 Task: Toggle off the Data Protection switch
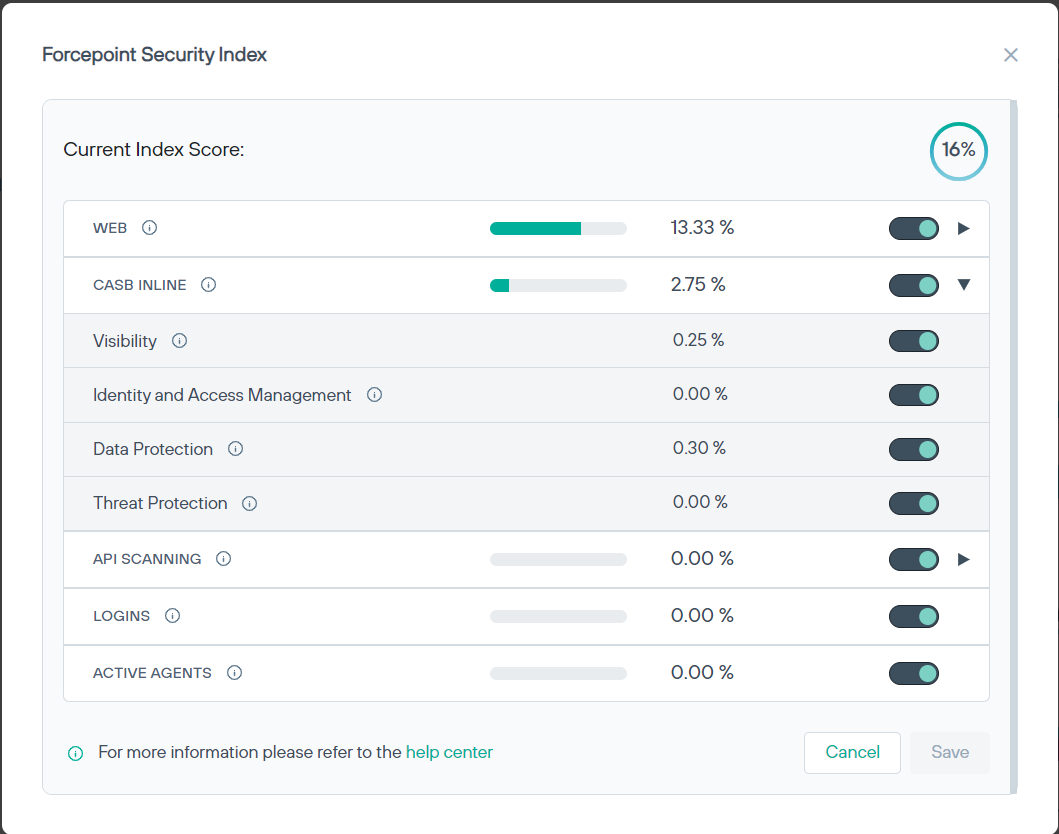(x=914, y=449)
